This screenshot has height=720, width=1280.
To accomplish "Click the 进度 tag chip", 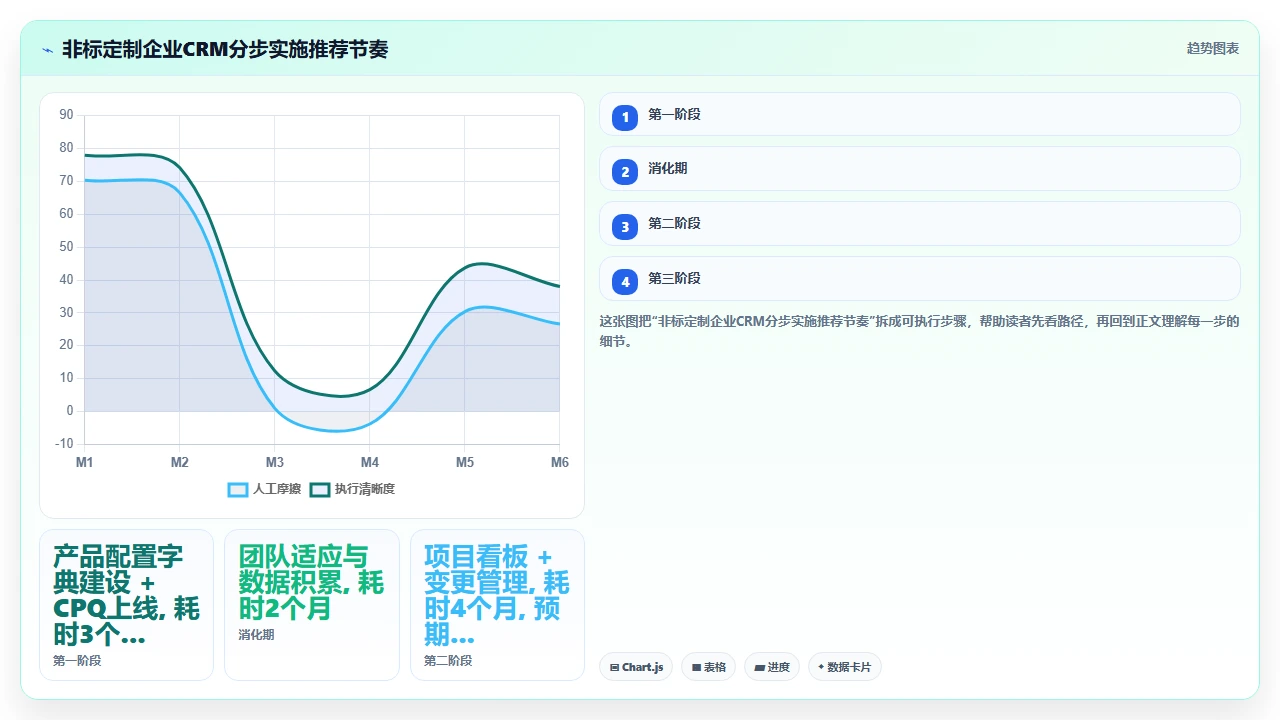I will [772, 667].
